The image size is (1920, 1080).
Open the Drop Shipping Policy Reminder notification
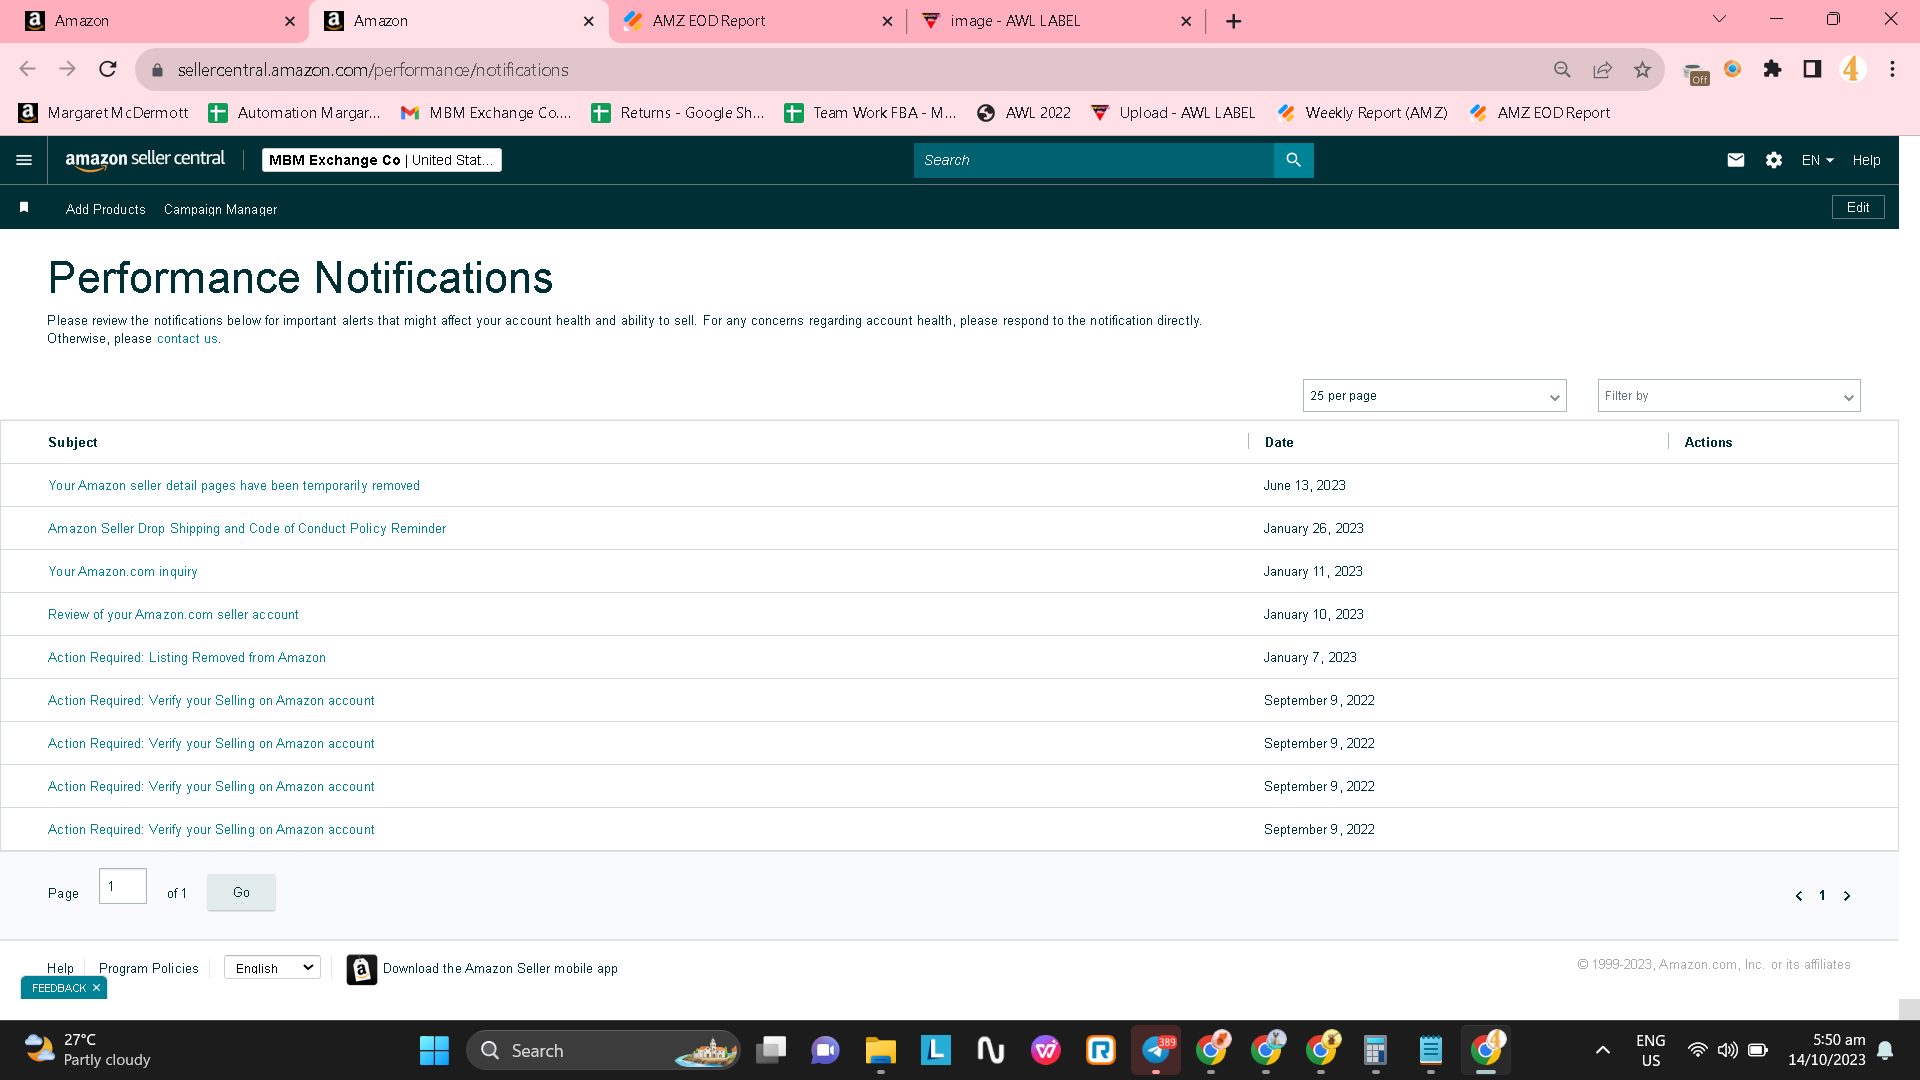coord(247,529)
